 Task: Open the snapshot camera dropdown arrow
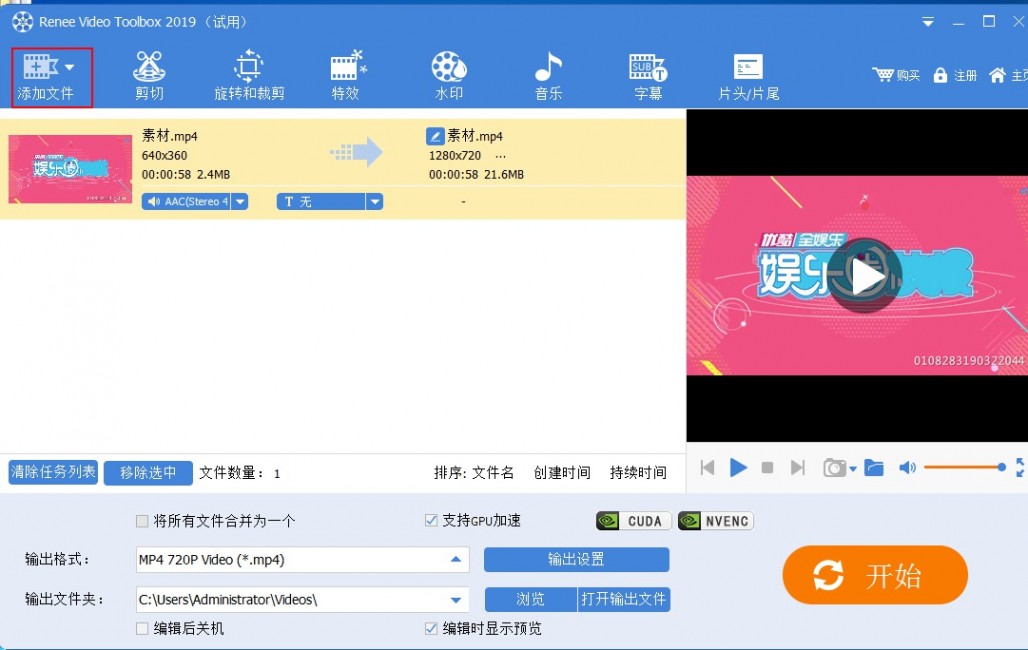[852, 469]
